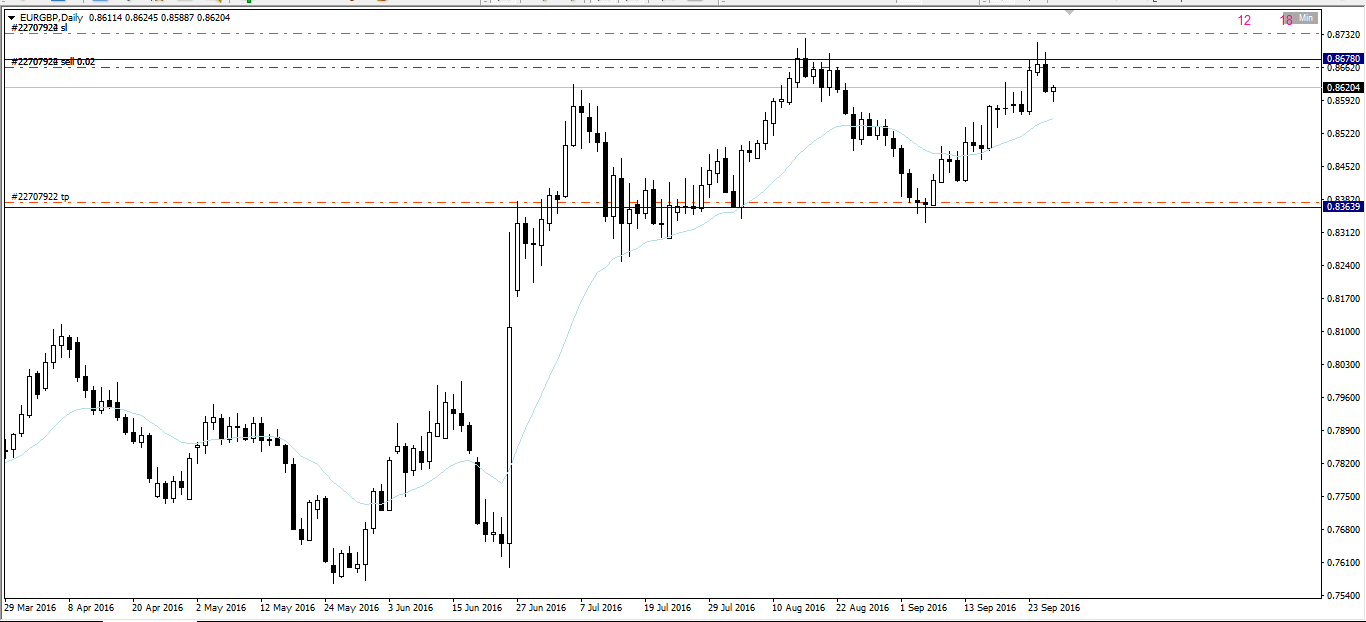Viewport: 1366px width, 622px height.
Task: Click the 27 Jun 2016 date label
Action: coord(541,607)
